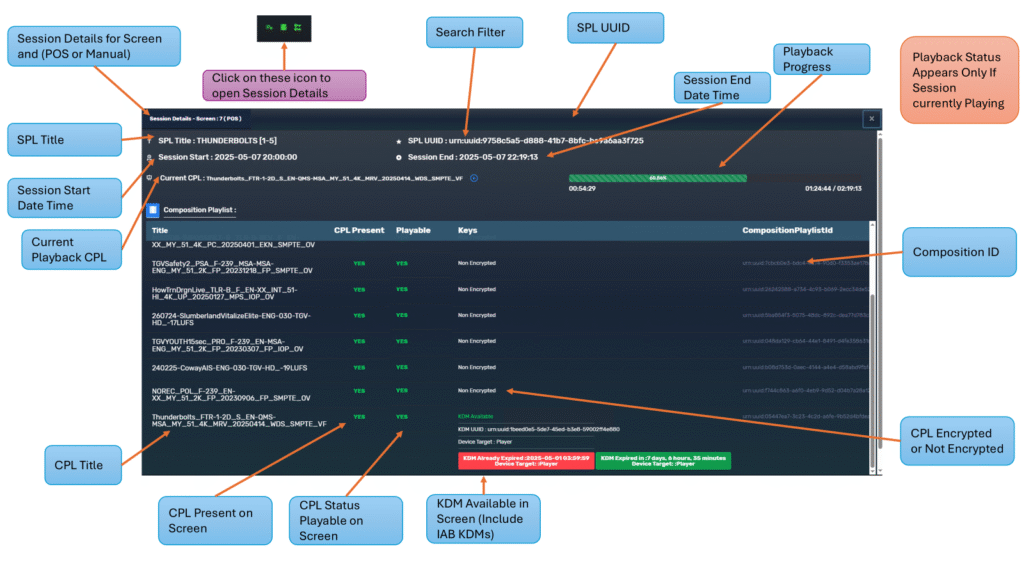The image size is (1024, 576).
Task: Click the CPL Present column header
Action: pos(359,230)
